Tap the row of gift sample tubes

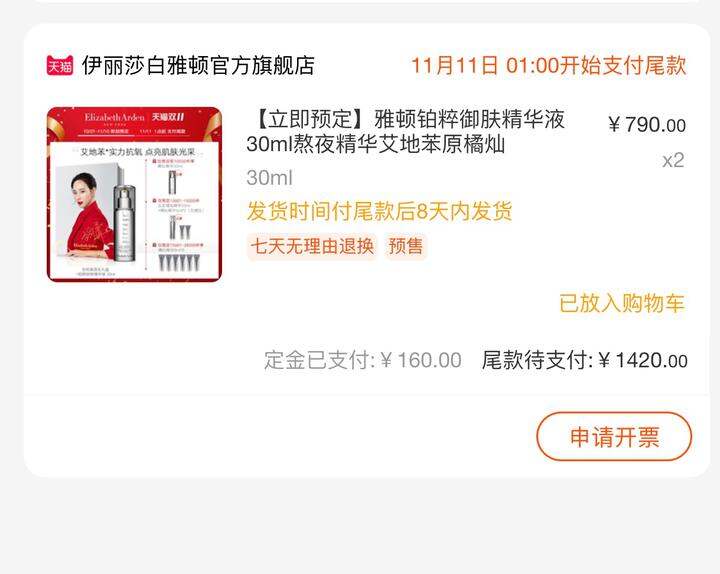pyautogui.click(x=180, y=263)
